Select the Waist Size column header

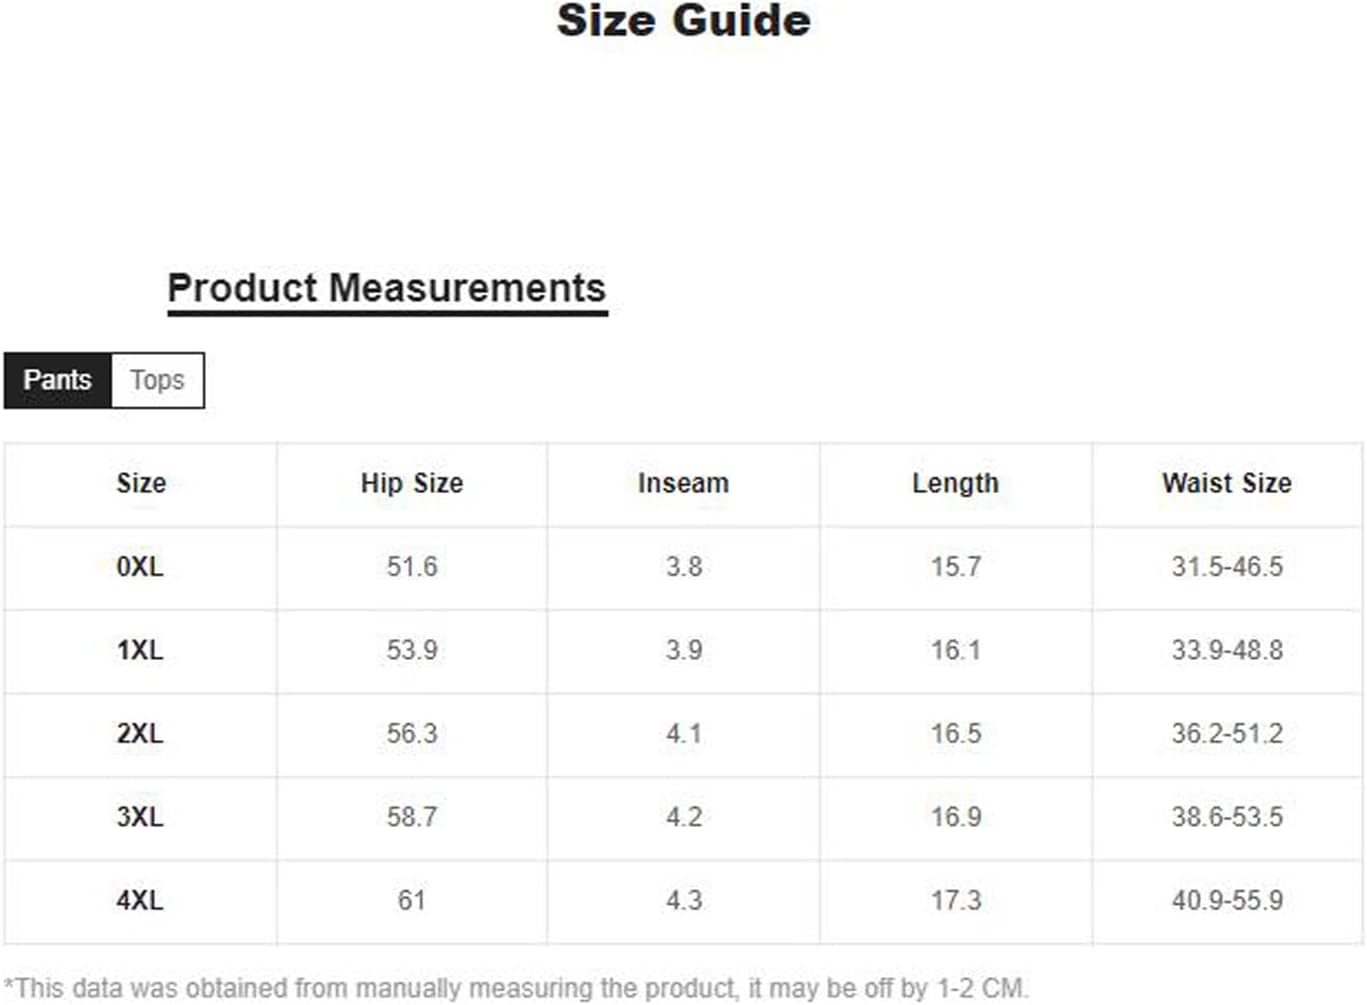coord(1227,483)
